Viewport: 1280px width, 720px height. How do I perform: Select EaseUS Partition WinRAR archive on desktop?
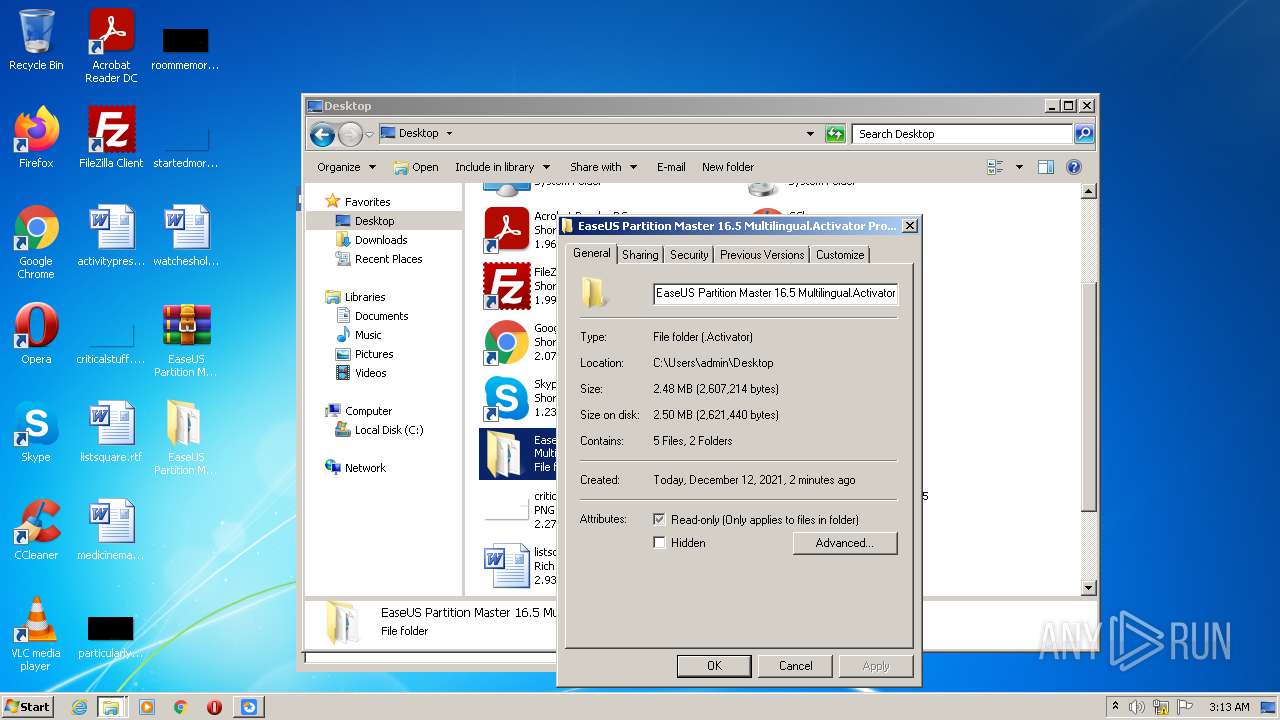pyautogui.click(x=186, y=340)
